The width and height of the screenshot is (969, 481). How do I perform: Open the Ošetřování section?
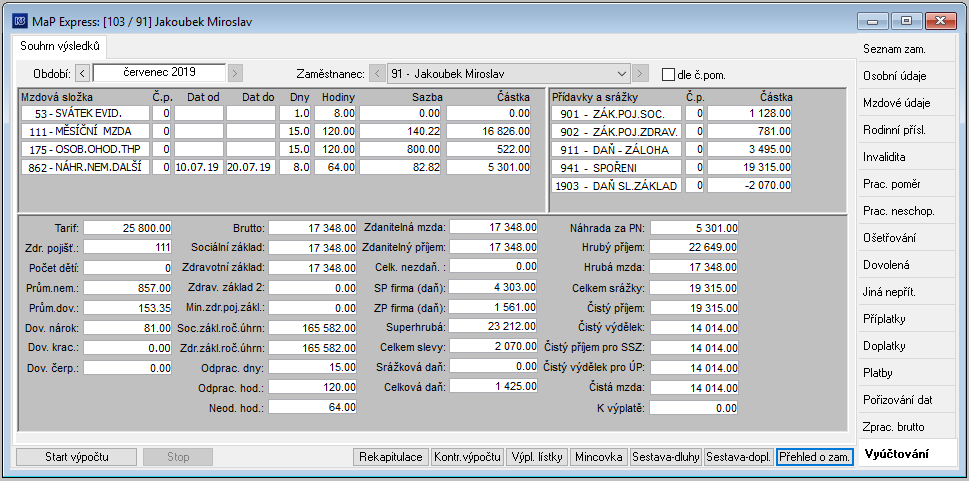point(907,238)
